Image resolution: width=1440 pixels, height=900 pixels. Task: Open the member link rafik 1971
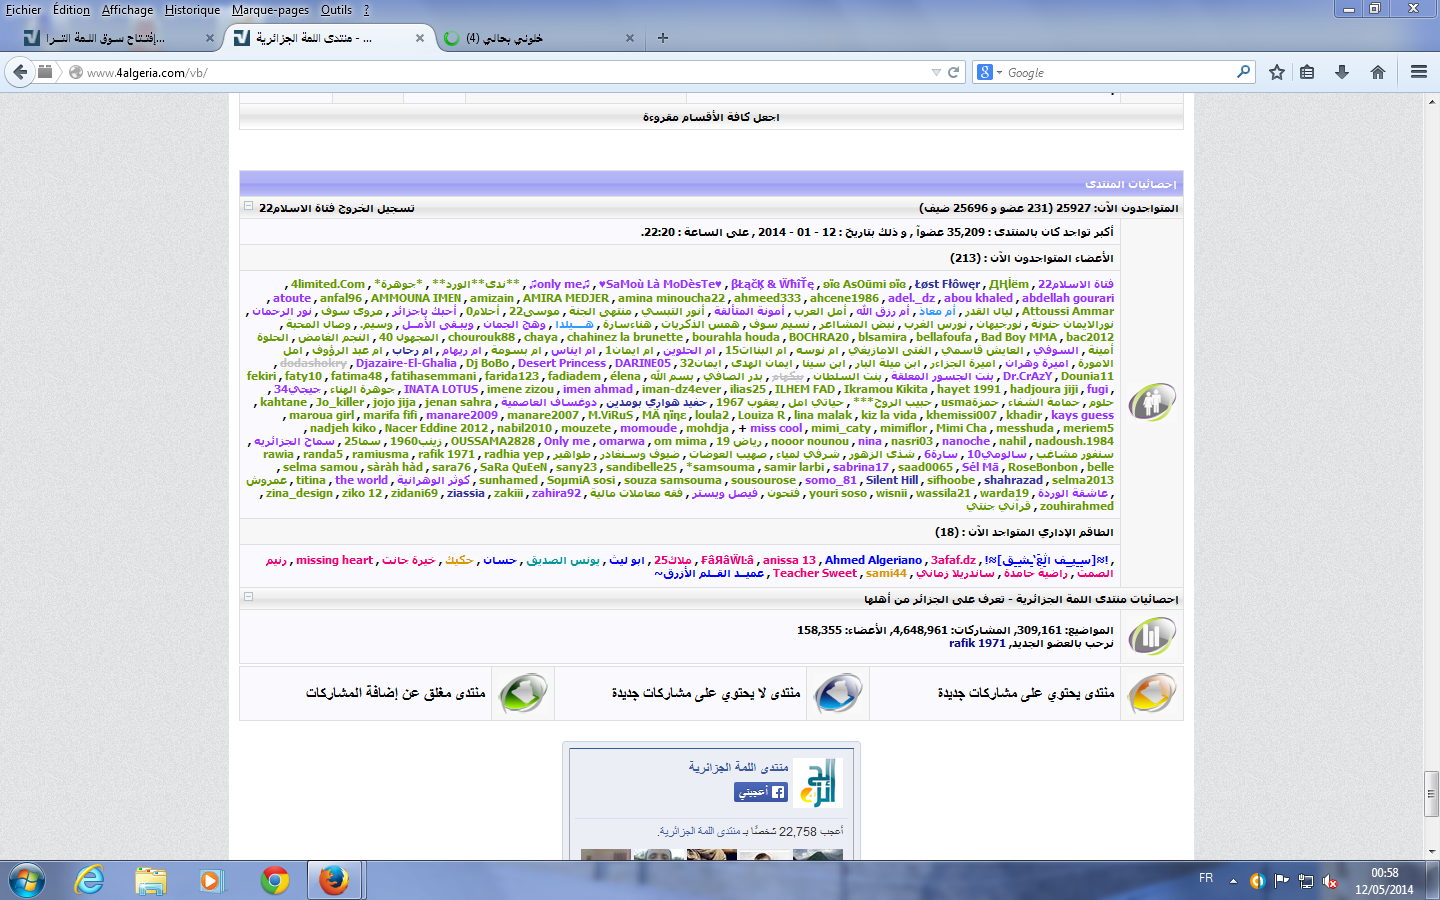click(977, 643)
